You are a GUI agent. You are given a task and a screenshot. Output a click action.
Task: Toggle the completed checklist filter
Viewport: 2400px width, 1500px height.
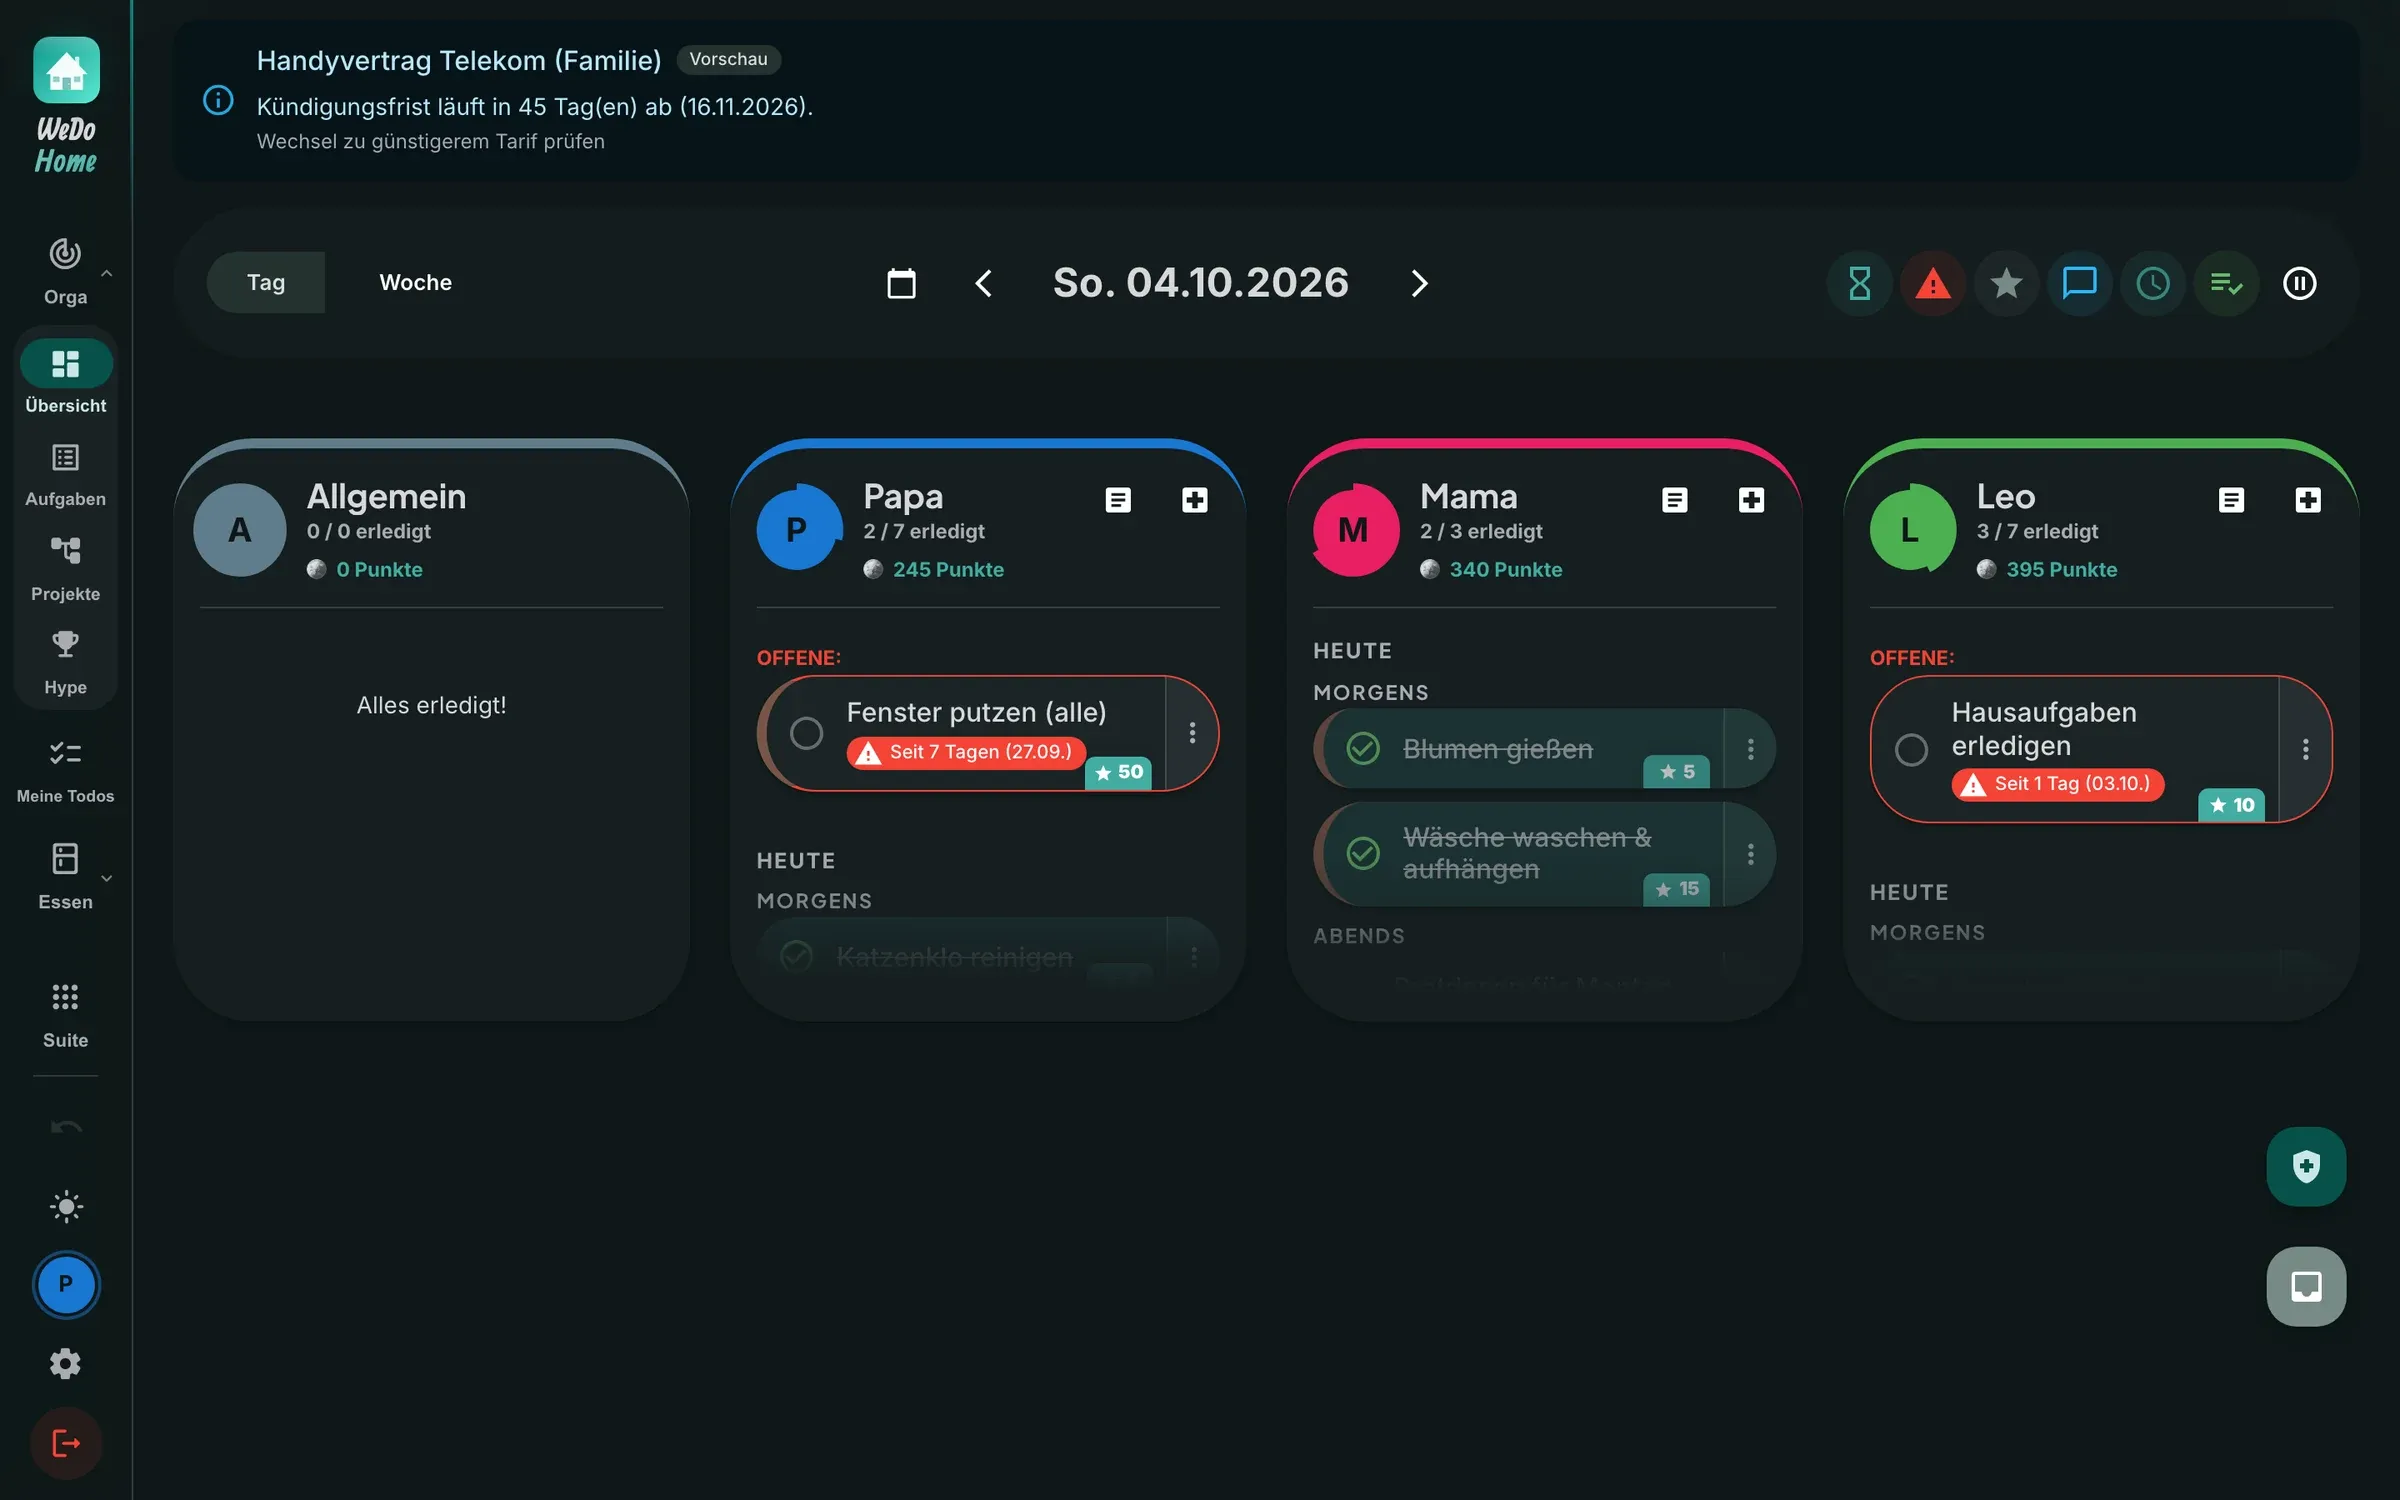tap(2226, 283)
